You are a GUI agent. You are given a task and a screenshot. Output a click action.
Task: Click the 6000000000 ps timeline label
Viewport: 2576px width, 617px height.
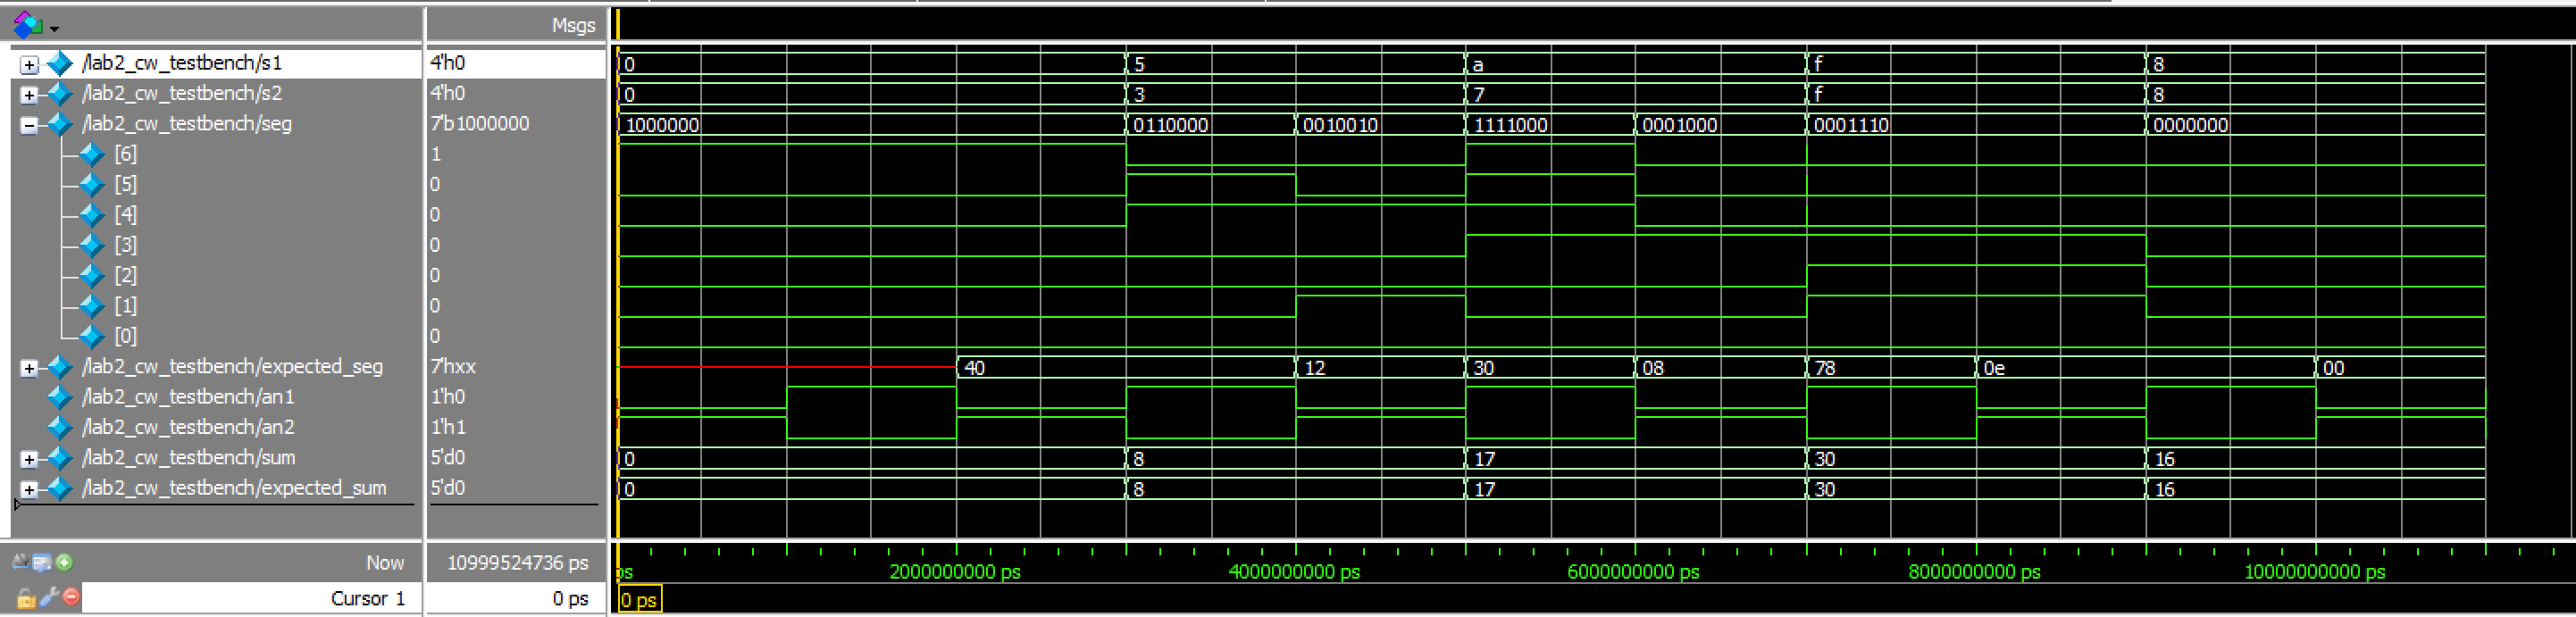click(1633, 572)
